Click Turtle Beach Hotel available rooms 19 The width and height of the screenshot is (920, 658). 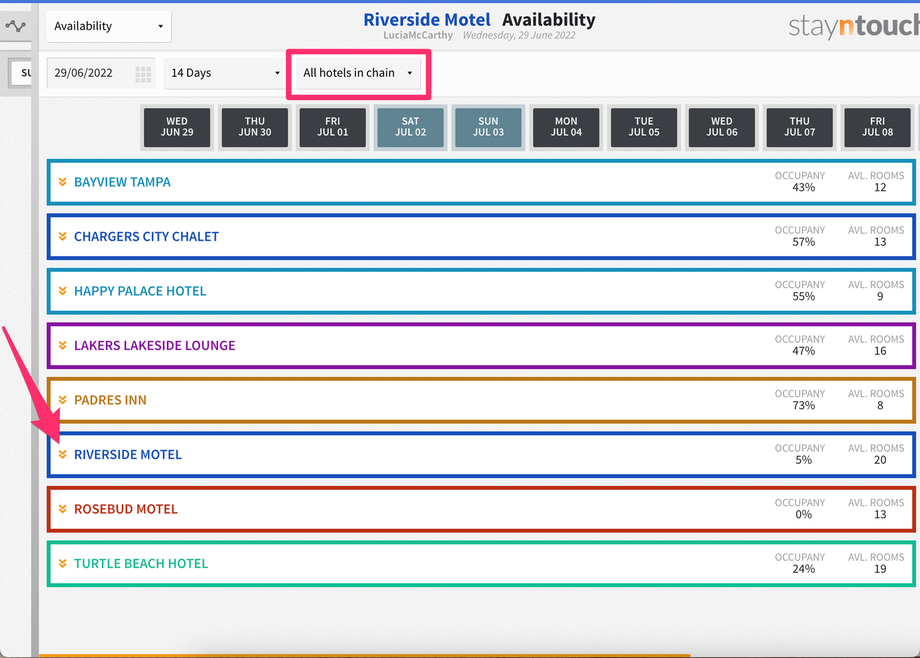[x=880, y=569]
